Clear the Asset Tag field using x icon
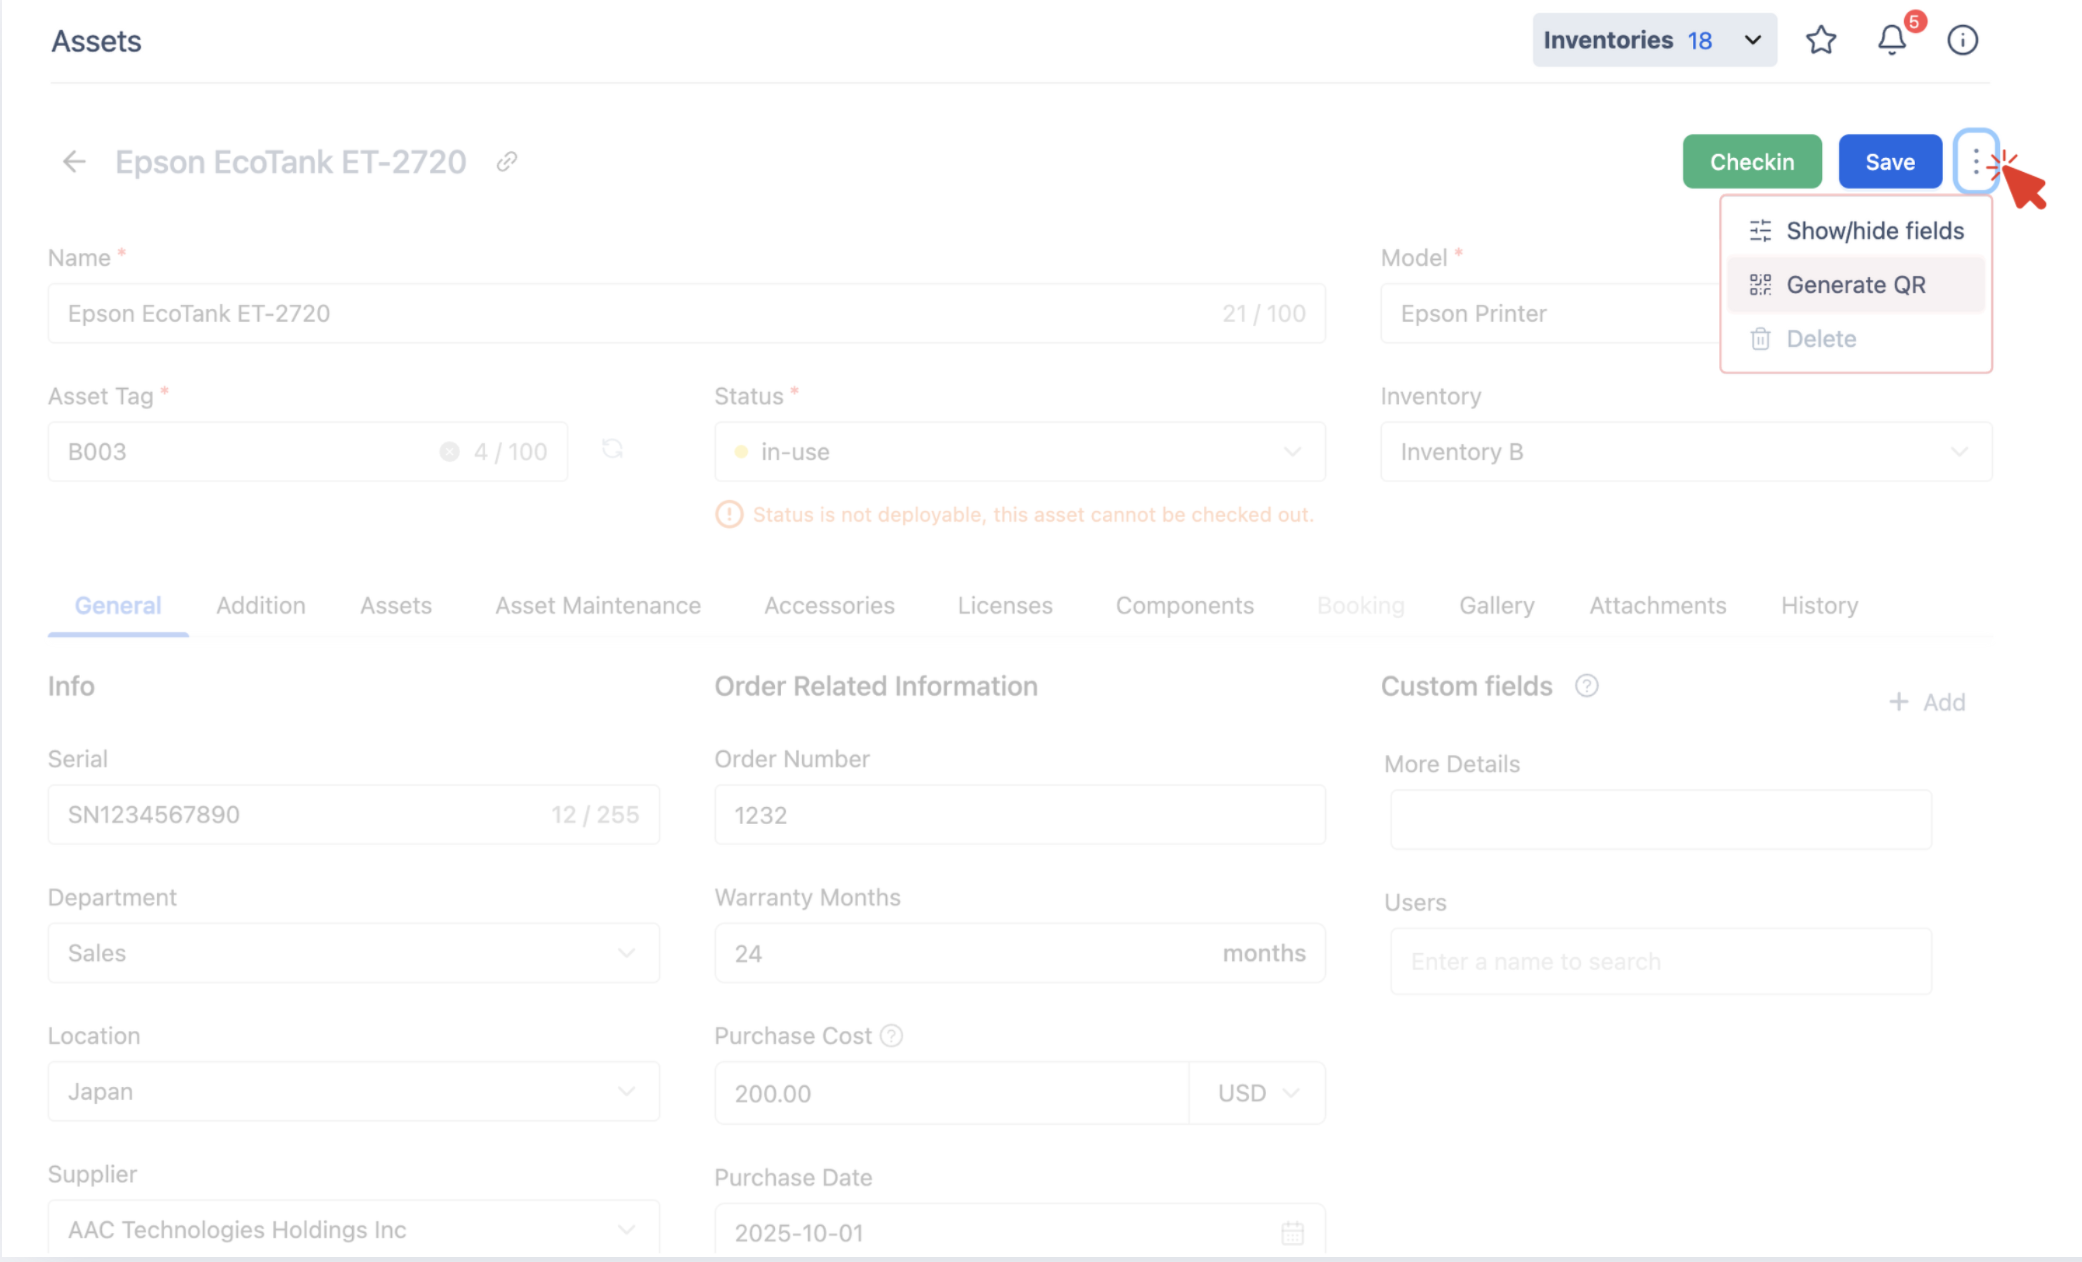 449,452
